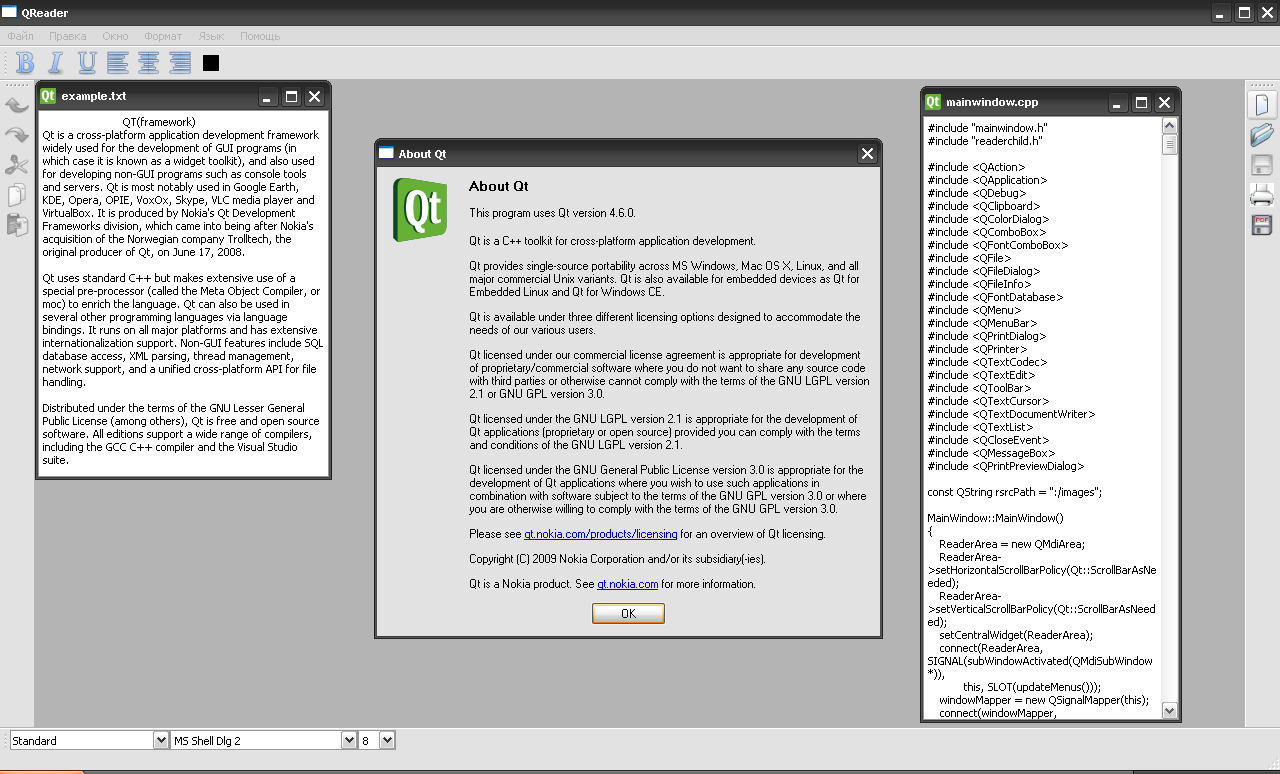Open the Правка menu
The height and width of the screenshot is (774, 1280).
(68, 36)
